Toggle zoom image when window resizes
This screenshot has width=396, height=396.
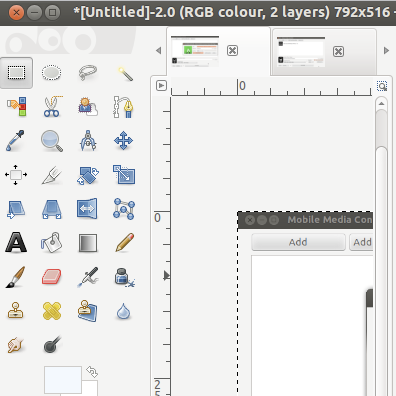(x=382, y=86)
